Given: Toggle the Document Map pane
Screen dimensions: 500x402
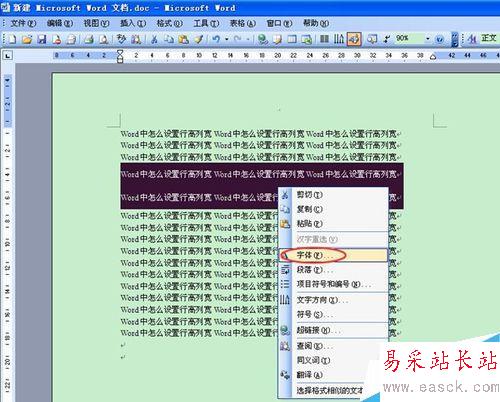Looking at the screenshot, I should 372,39.
